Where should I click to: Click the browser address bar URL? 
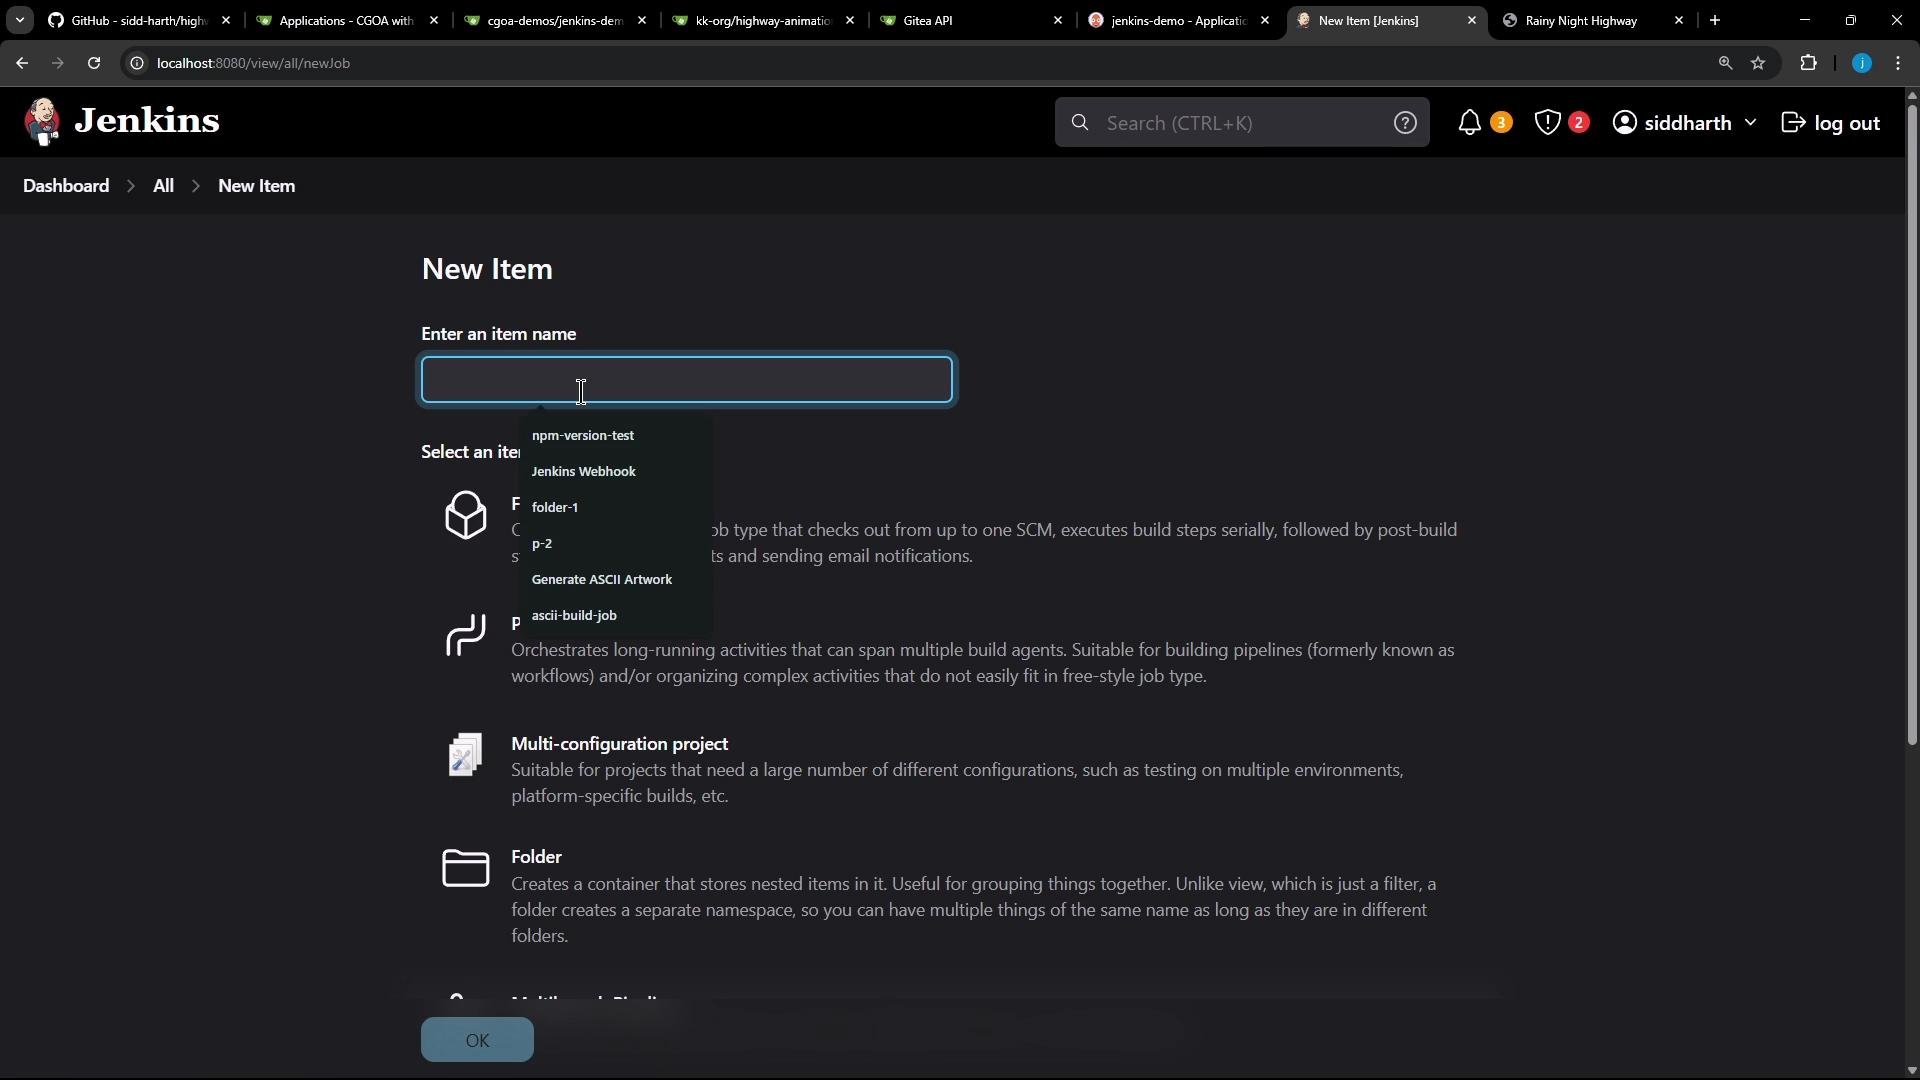(x=253, y=63)
